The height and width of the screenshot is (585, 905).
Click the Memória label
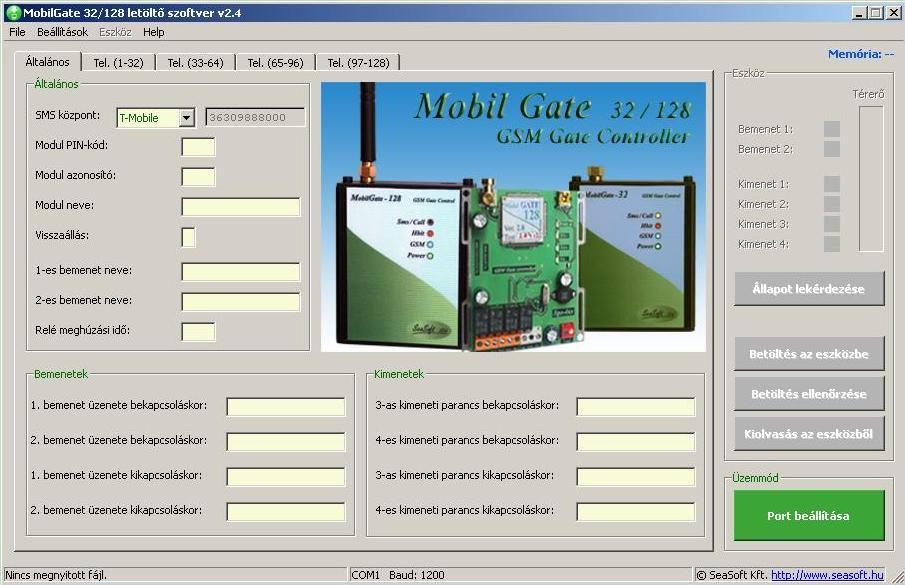pyautogui.click(x=861, y=54)
